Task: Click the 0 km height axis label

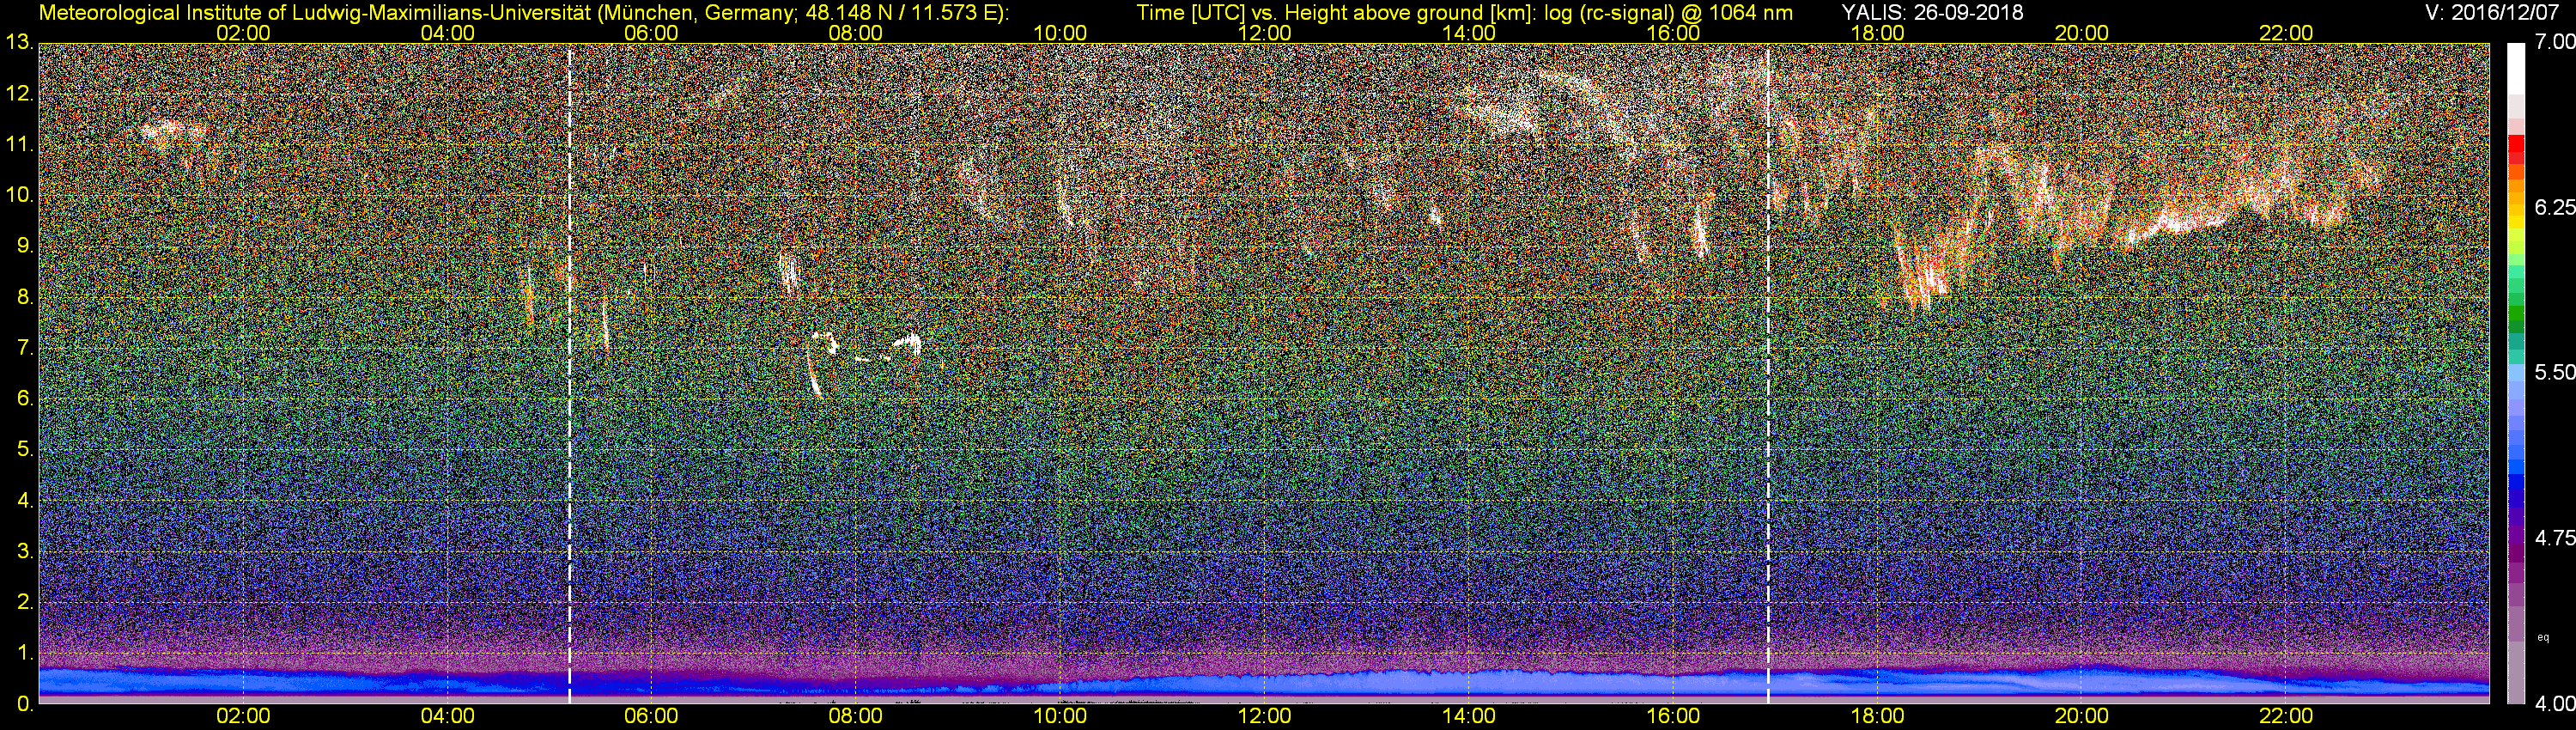Action: coord(25,704)
